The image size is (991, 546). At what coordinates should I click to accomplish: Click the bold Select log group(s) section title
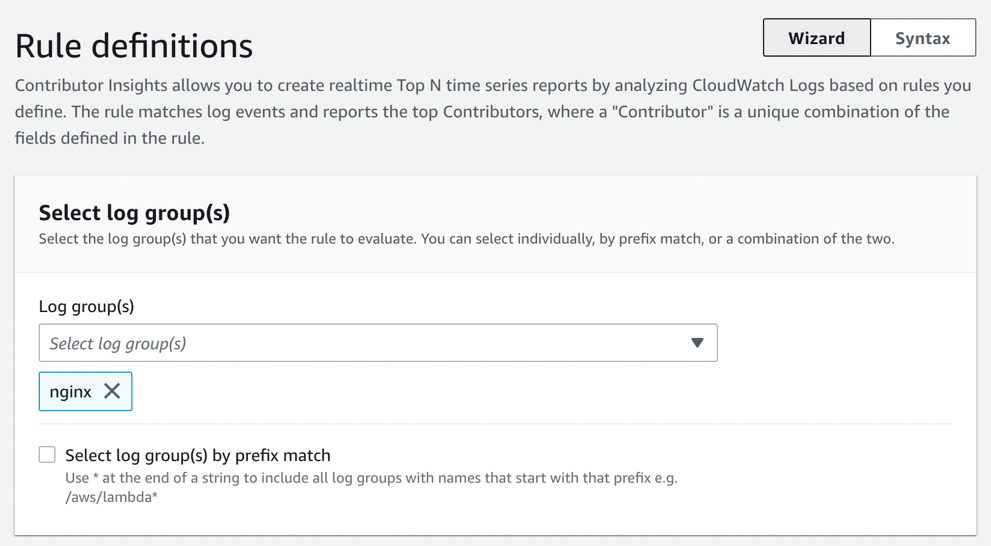(x=134, y=212)
